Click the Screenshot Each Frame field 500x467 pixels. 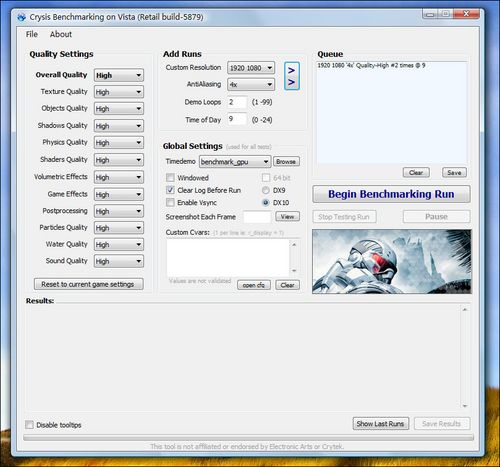[257, 217]
